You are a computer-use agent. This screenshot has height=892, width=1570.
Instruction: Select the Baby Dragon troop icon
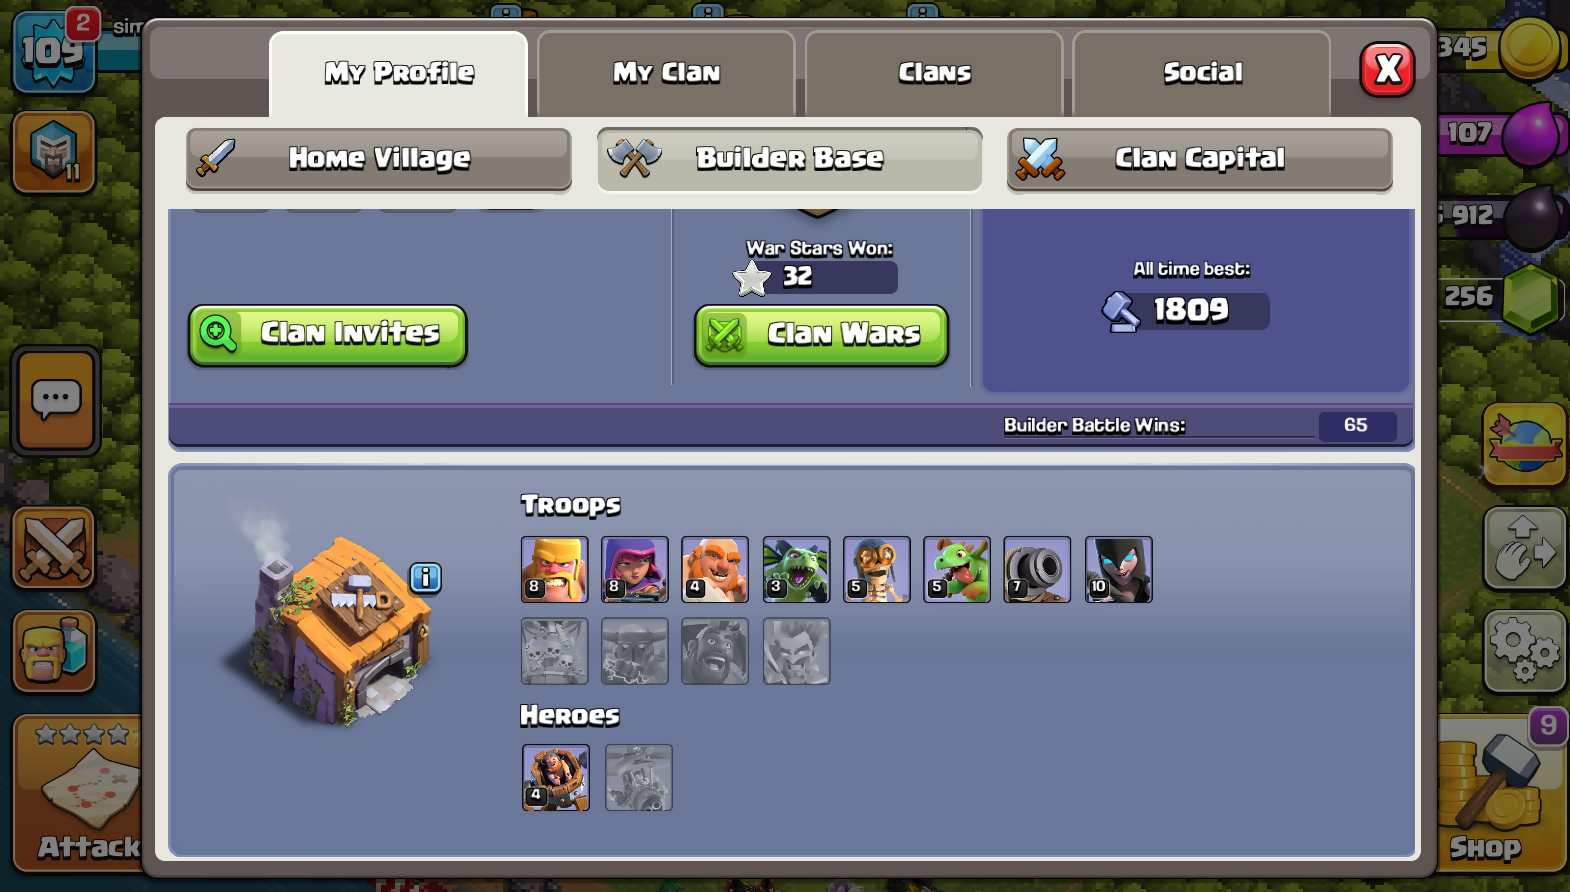click(957, 569)
